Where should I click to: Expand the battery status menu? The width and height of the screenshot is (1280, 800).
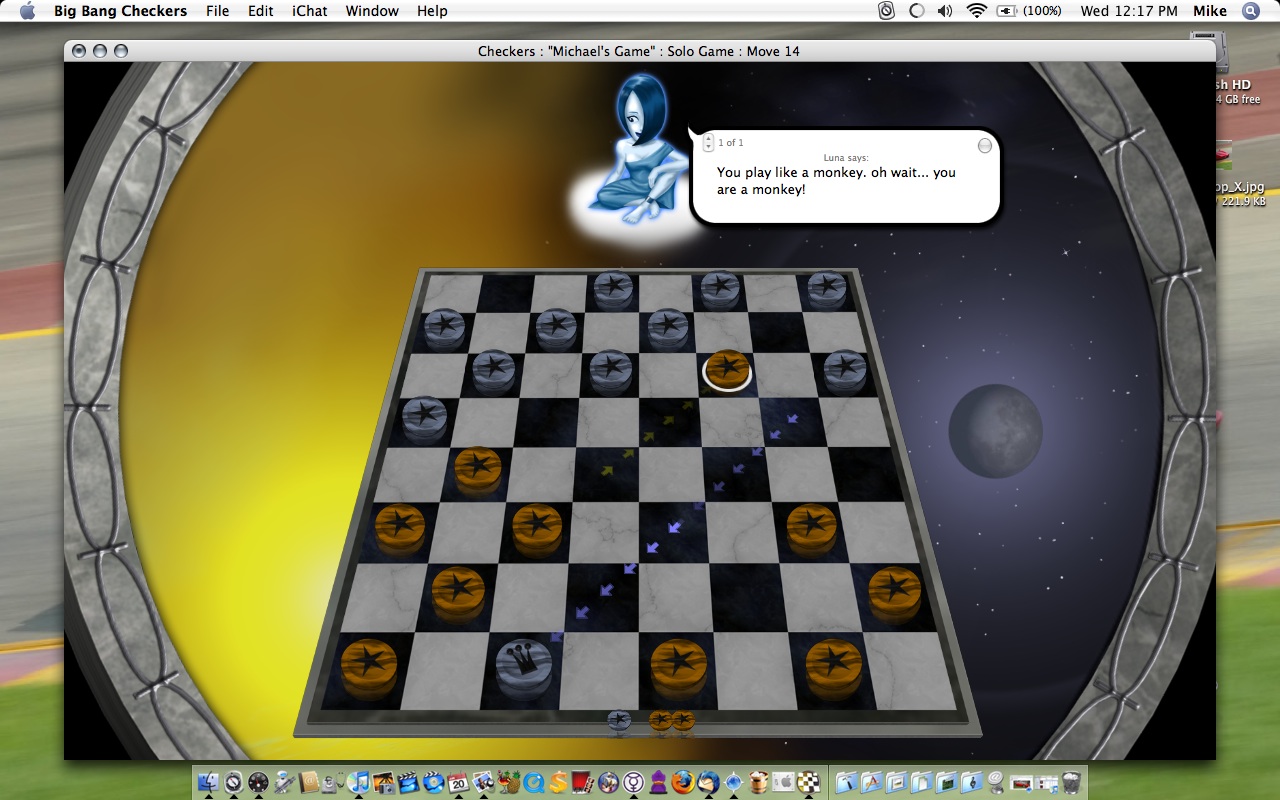[1029, 11]
